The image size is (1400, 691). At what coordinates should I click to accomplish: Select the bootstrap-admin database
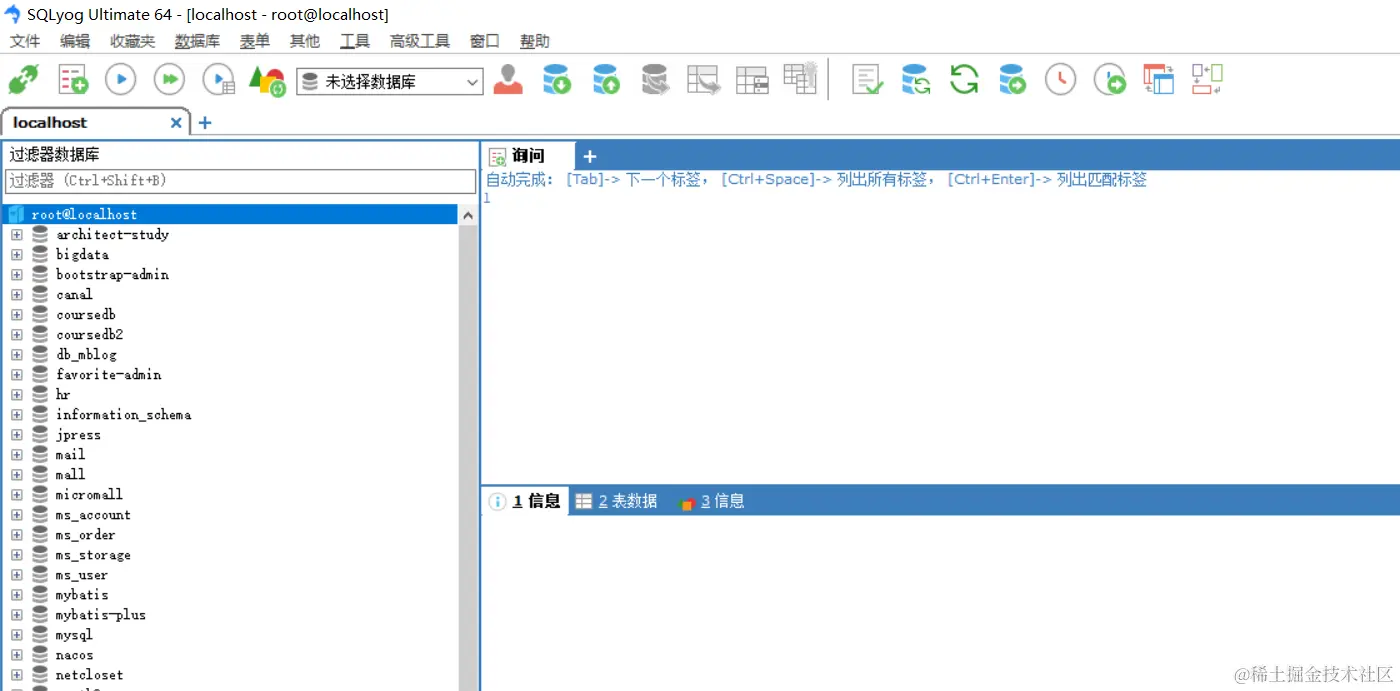tap(112, 274)
